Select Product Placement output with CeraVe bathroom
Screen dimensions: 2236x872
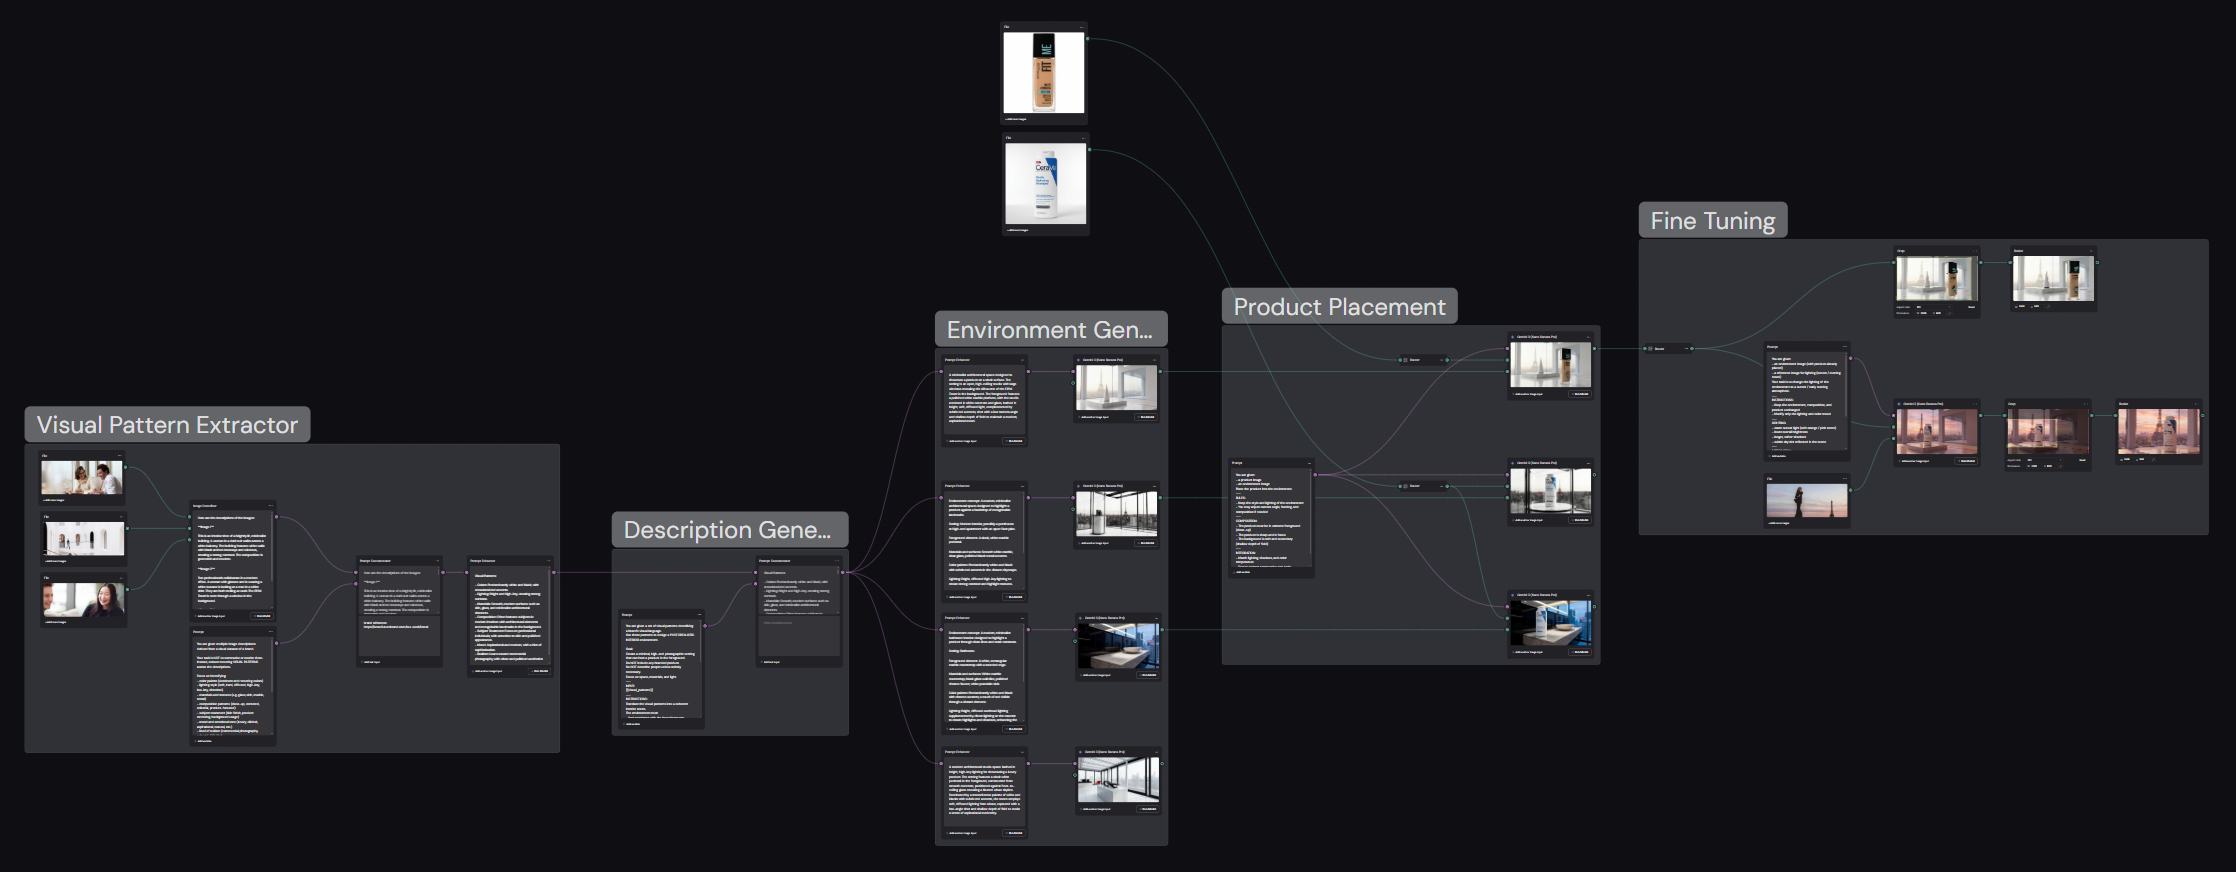click(x=1551, y=623)
